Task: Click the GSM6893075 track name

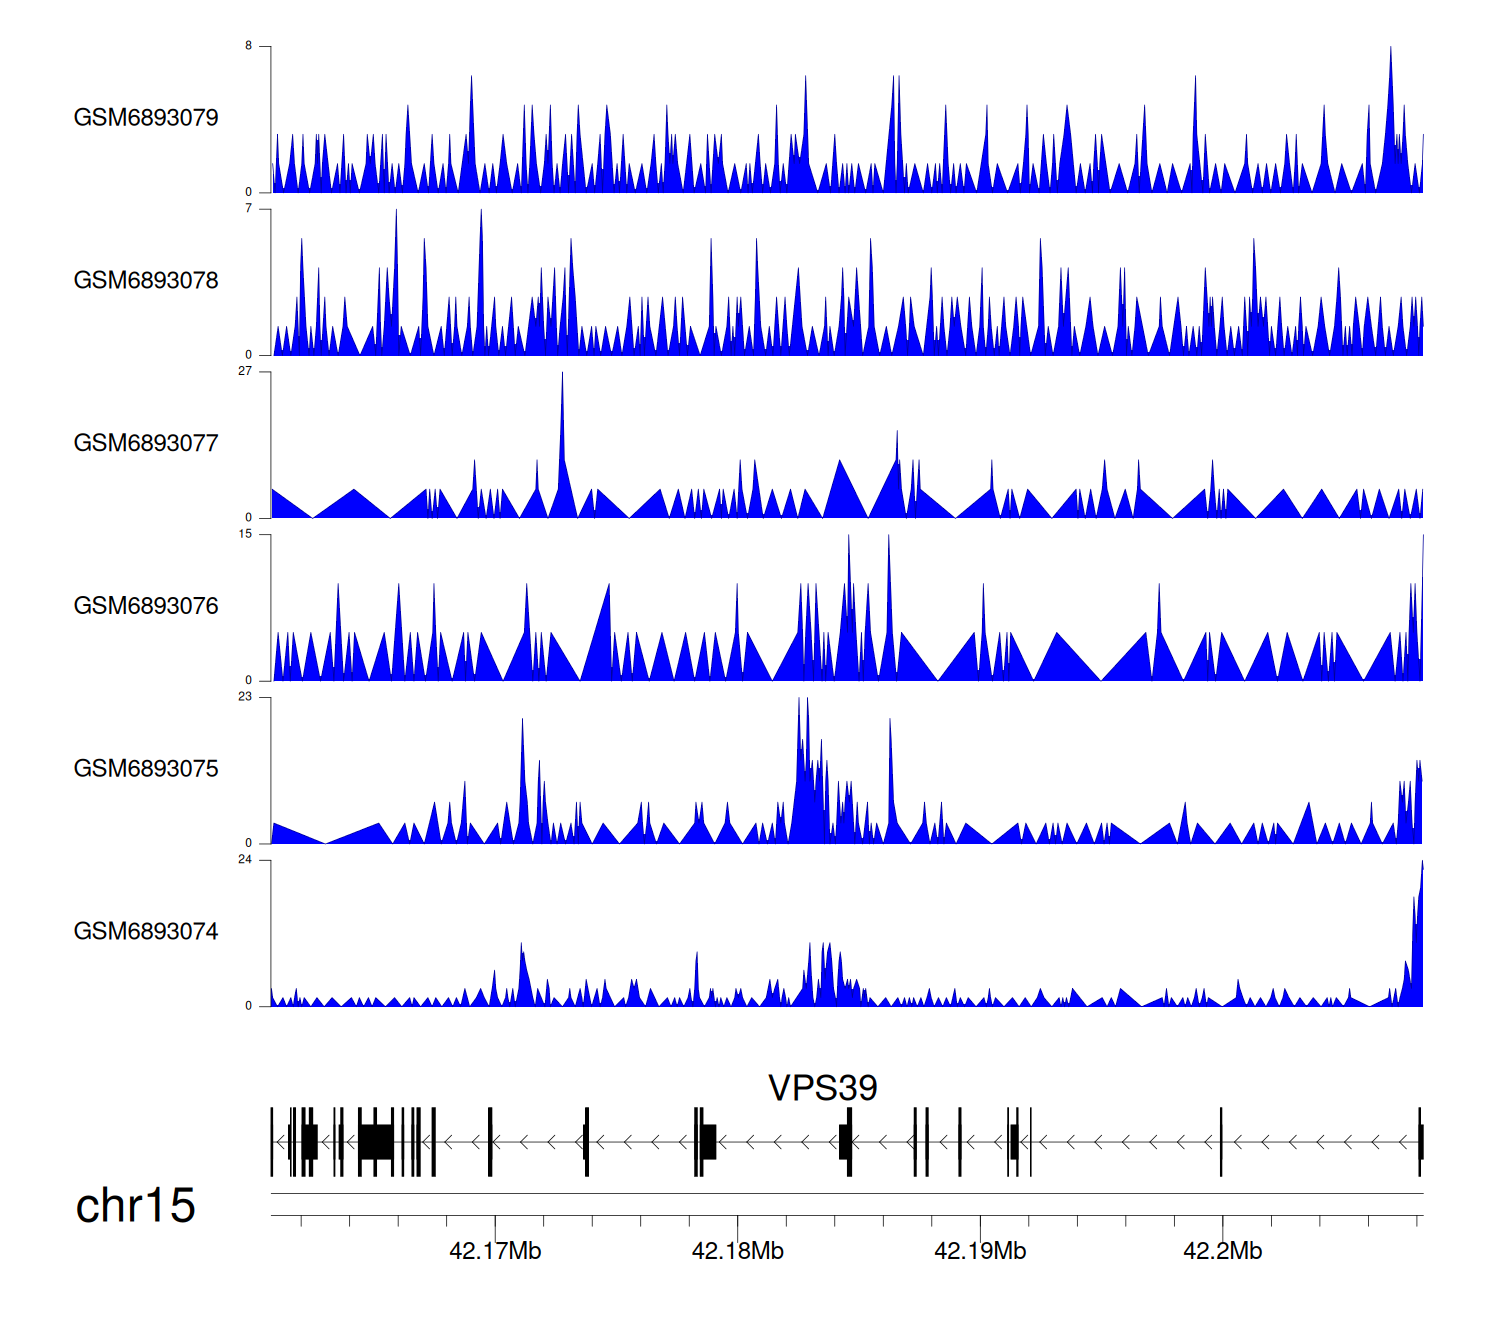Action: coord(146,769)
